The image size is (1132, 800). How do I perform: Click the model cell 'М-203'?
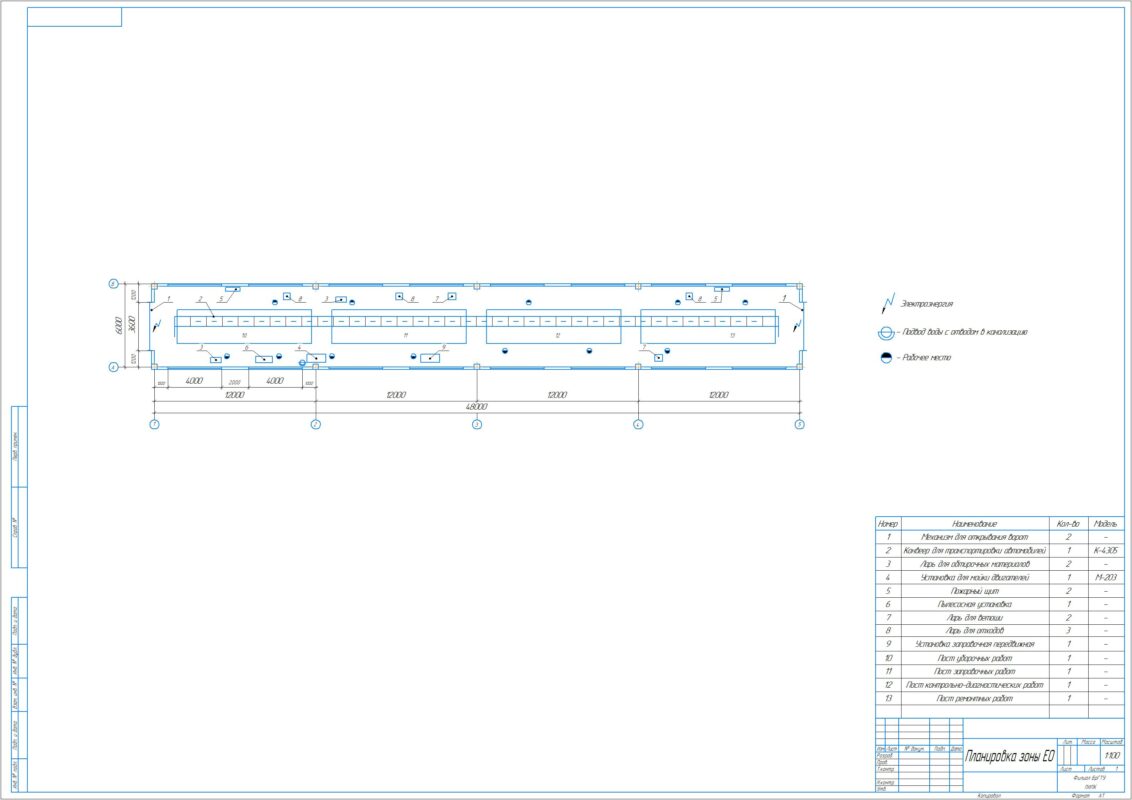click(x=1106, y=578)
